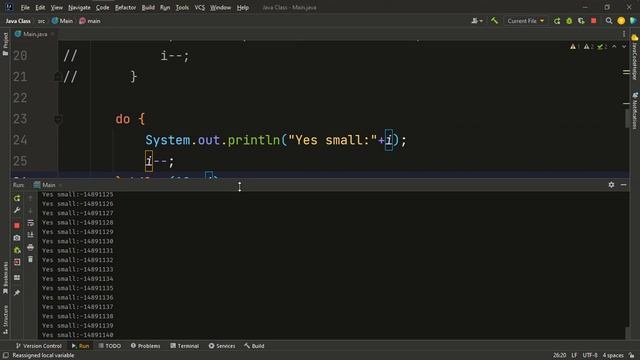
Task: Click the exit icon in Run panel
Action: click(17, 262)
